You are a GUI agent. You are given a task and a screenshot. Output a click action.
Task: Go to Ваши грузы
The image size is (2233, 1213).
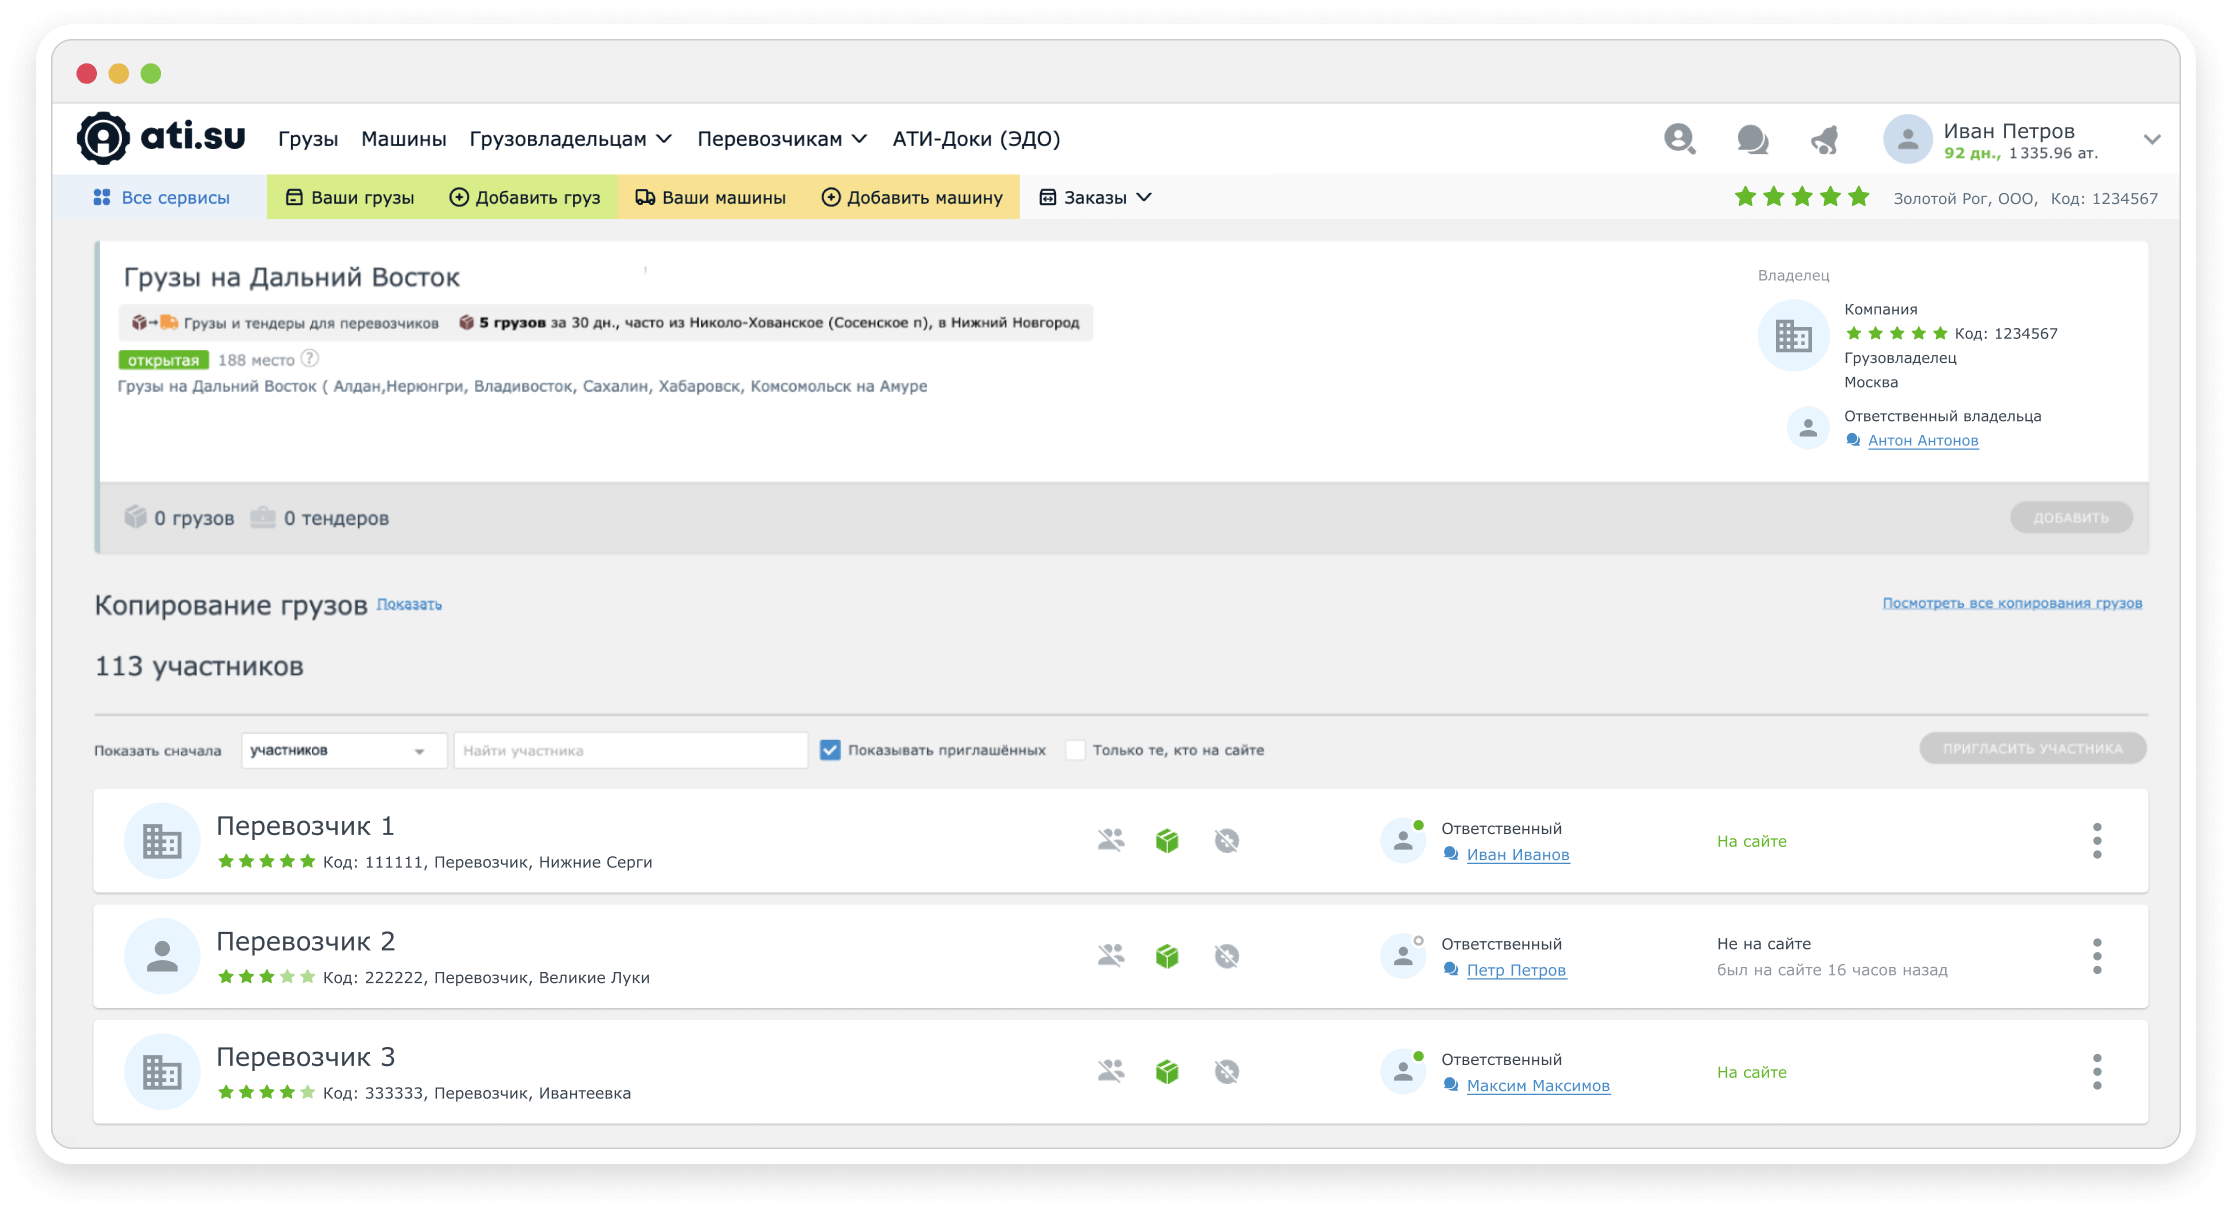[350, 197]
